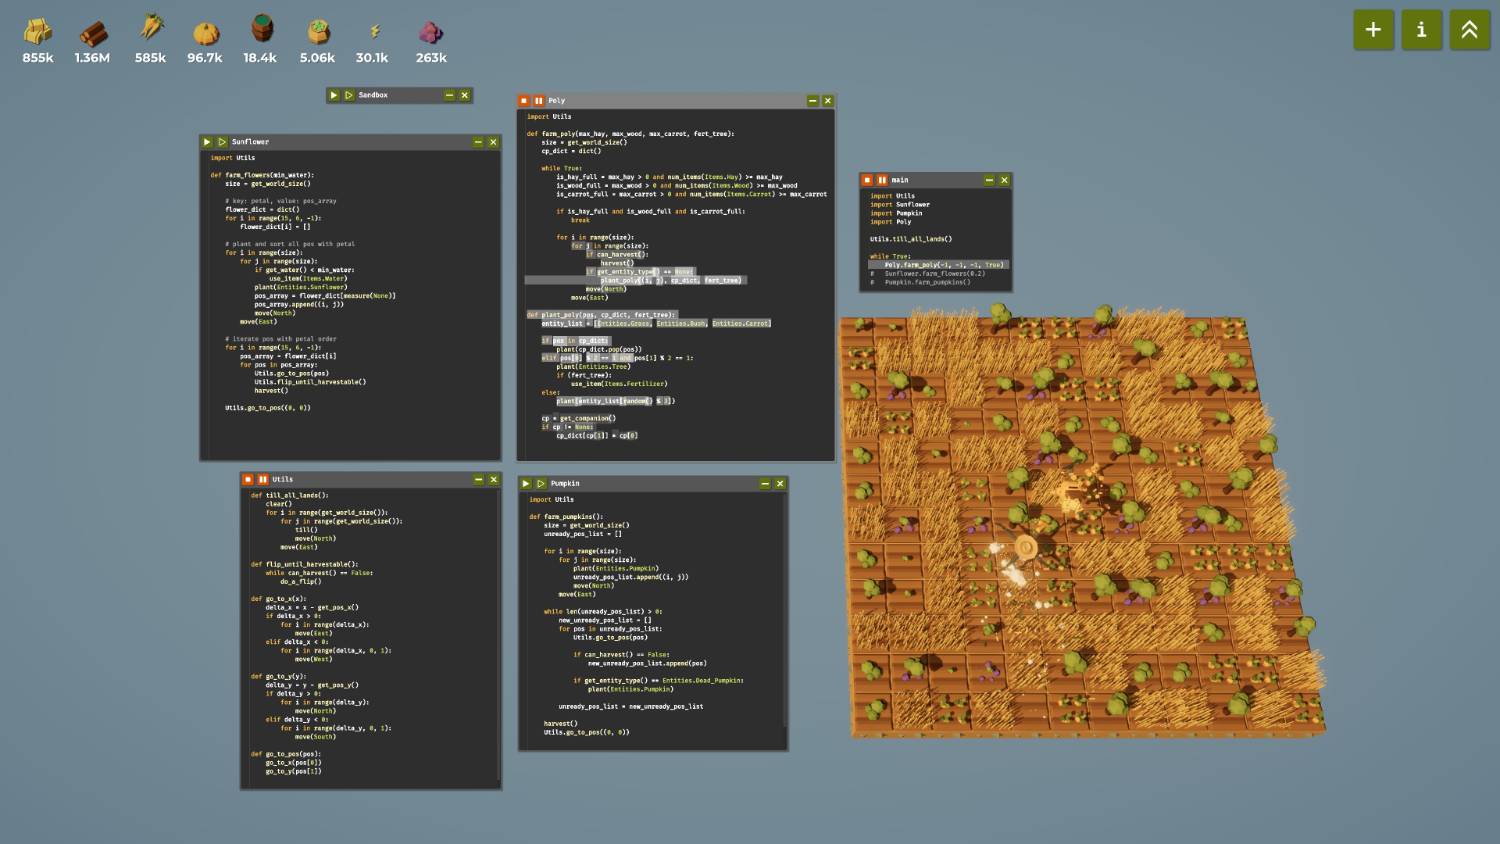Screen dimensions: 1500x844
Task: Click the hay resource icon
Action: click(38, 32)
